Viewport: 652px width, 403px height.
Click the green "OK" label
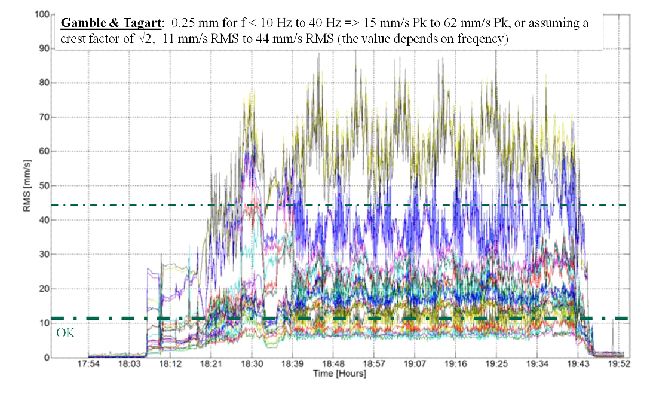pyautogui.click(x=66, y=332)
